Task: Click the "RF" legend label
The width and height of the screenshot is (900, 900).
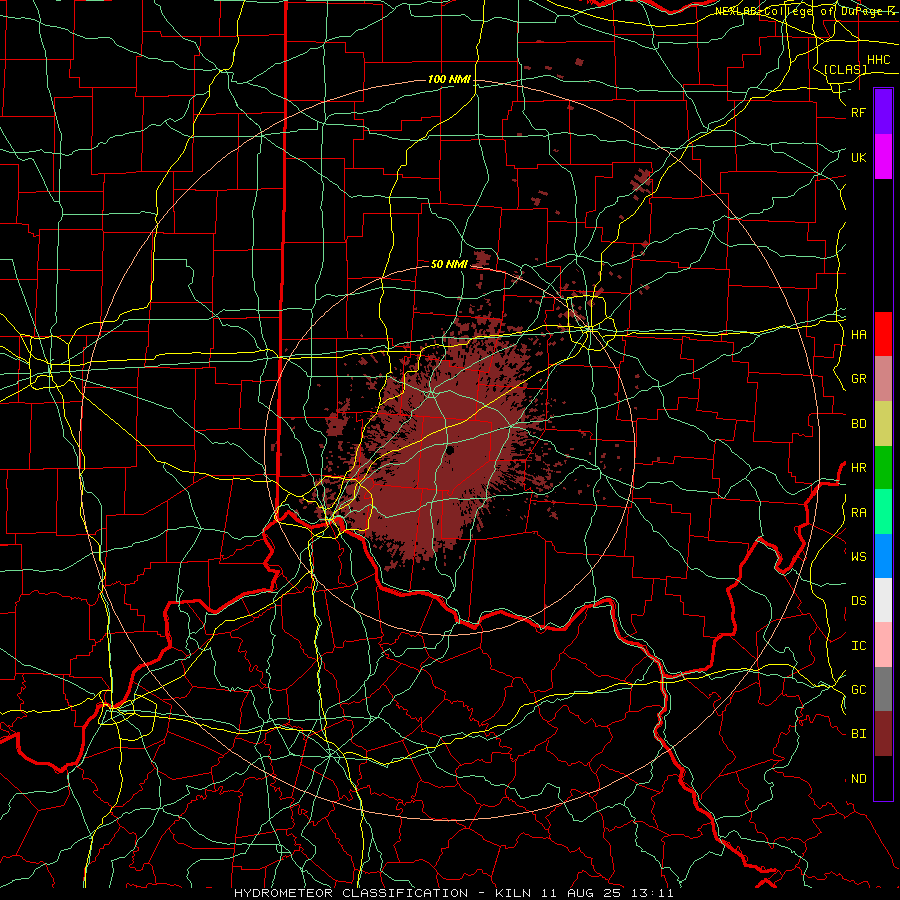Action: 858,112
